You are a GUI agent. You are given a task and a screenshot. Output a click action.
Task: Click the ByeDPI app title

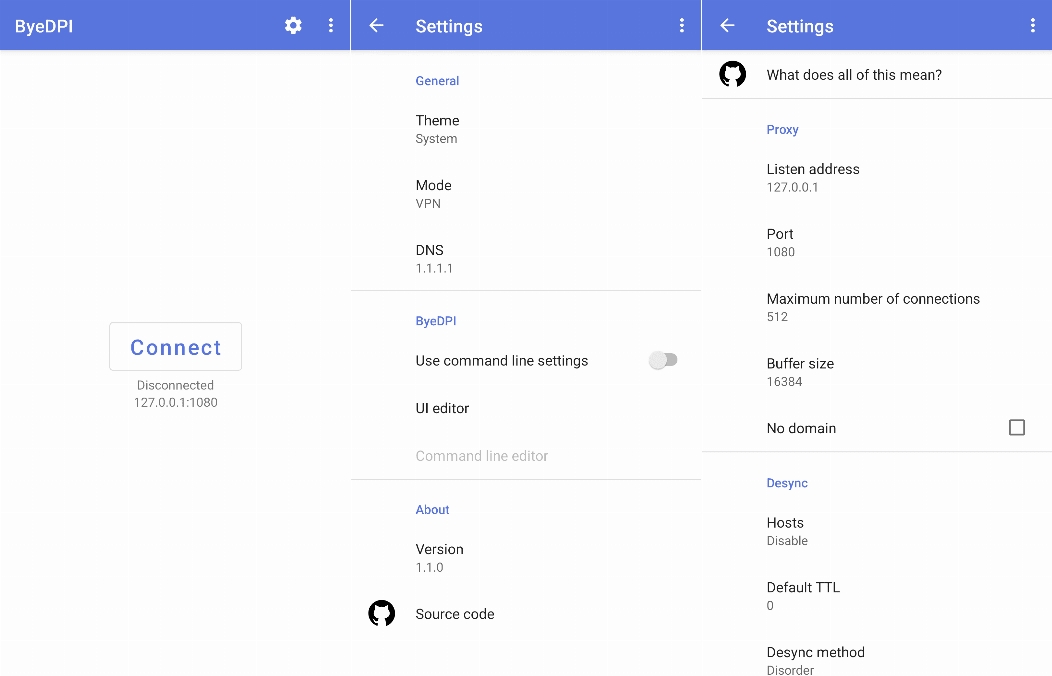(x=44, y=26)
